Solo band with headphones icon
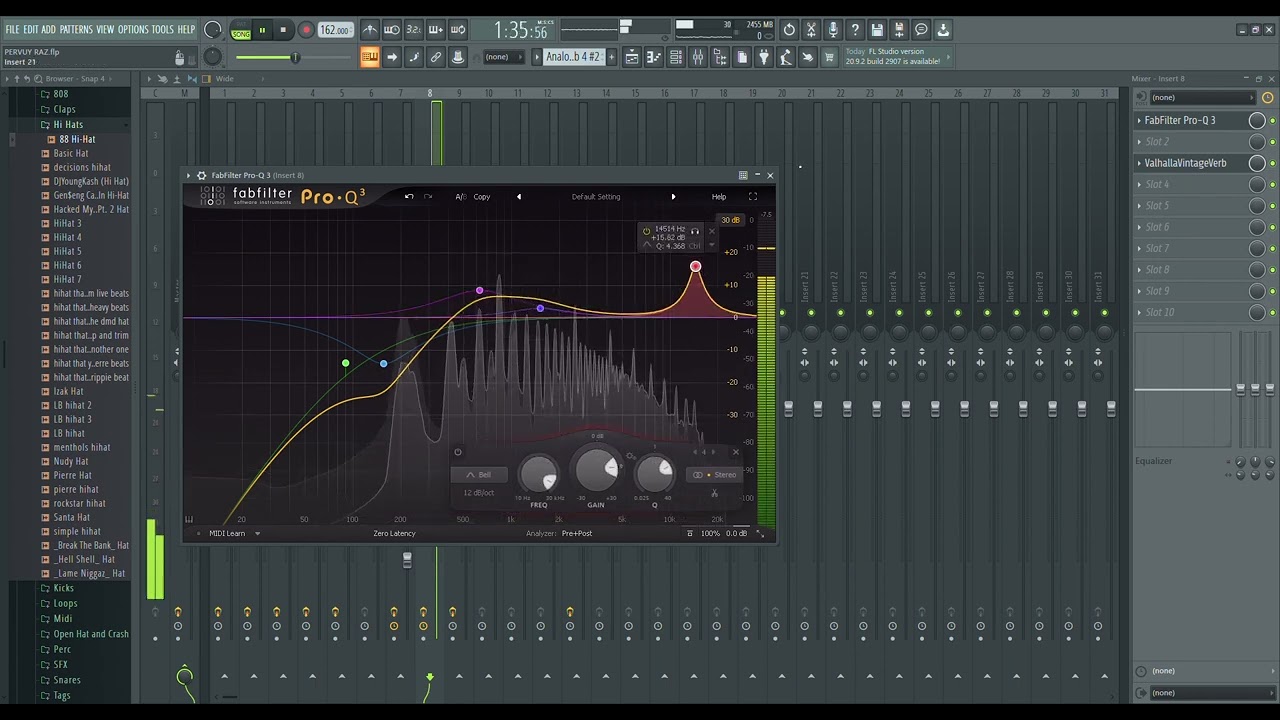The width and height of the screenshot is (1280, 720). pyautogui.click(x=695, y=231)
